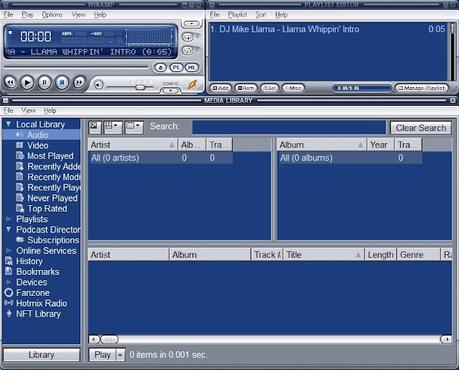Open NFT Library in the sidebar
Screen dimensions: 459x370
(38, 314)
